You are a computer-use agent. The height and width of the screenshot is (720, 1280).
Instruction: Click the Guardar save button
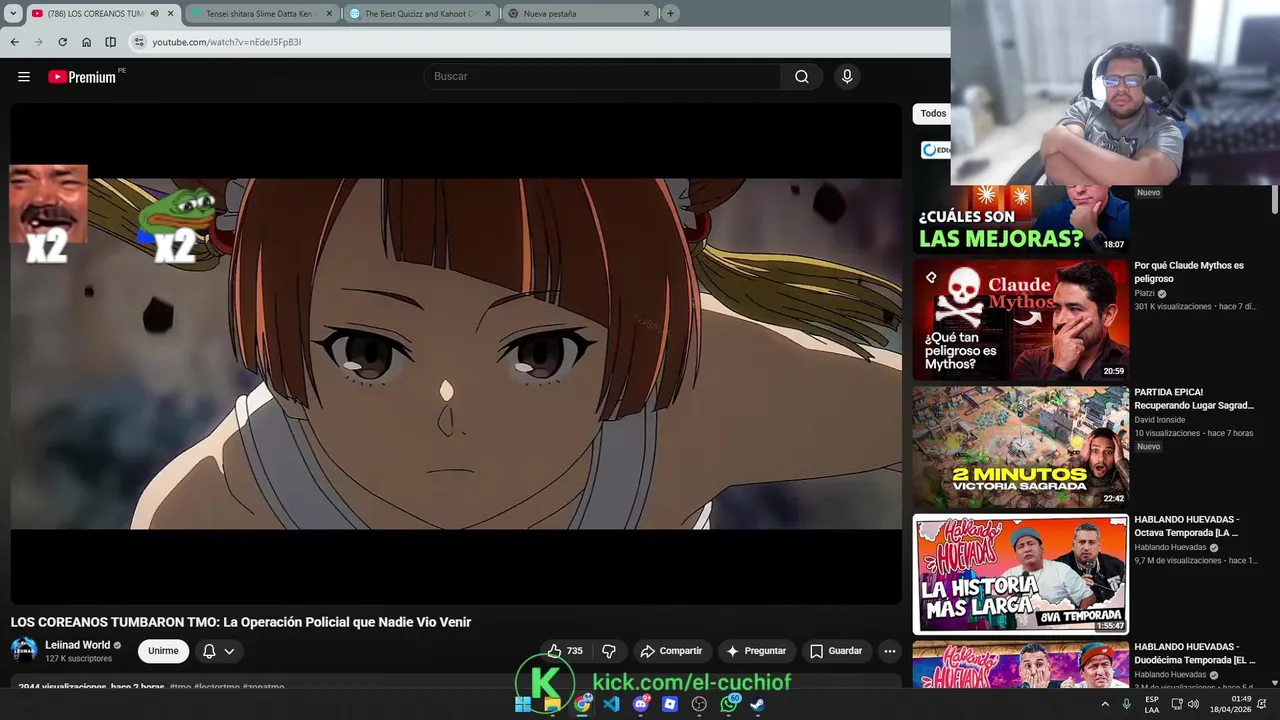click(x=836, y=651)
